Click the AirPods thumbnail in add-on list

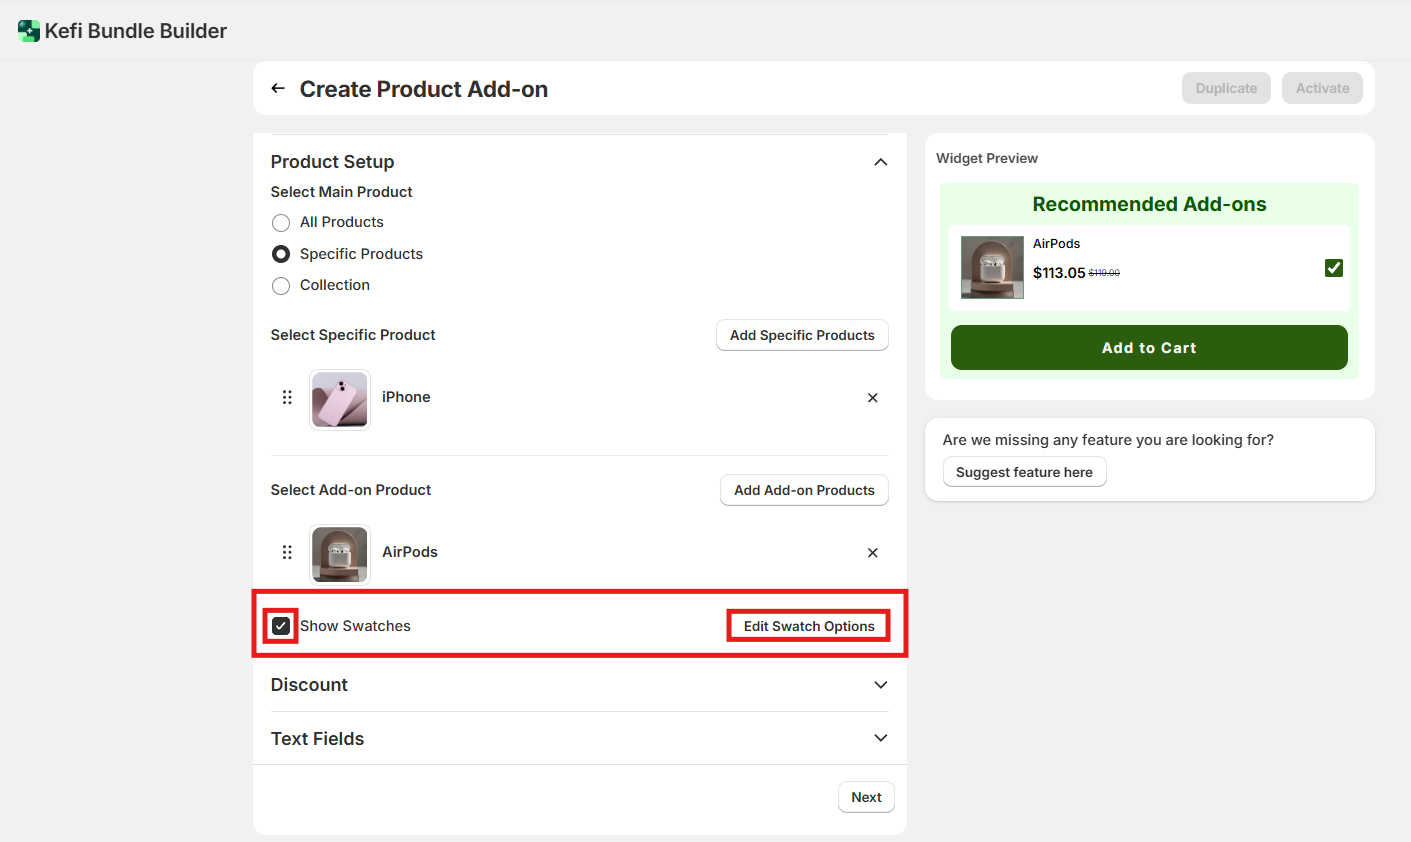click(x=340, y=554)
